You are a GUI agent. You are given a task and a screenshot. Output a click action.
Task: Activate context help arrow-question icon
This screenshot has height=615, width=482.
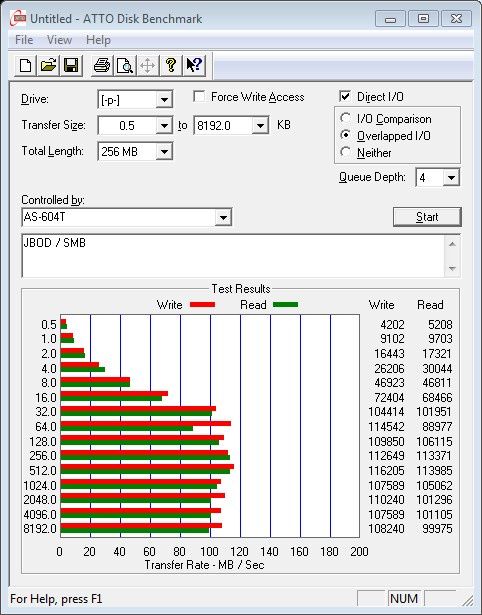click(194, 65)
